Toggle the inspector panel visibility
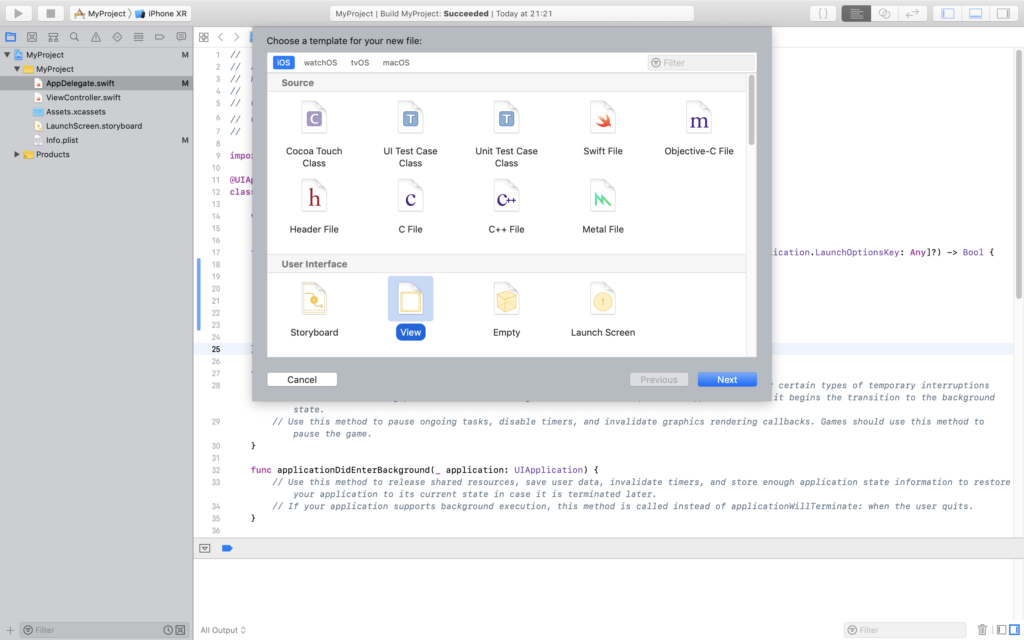 pyautogui.click(x=1004, y=13)
